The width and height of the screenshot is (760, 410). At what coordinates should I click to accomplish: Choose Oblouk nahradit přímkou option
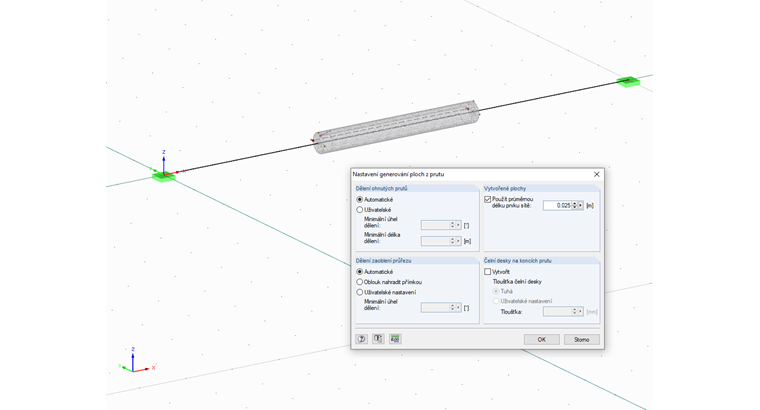360,282
